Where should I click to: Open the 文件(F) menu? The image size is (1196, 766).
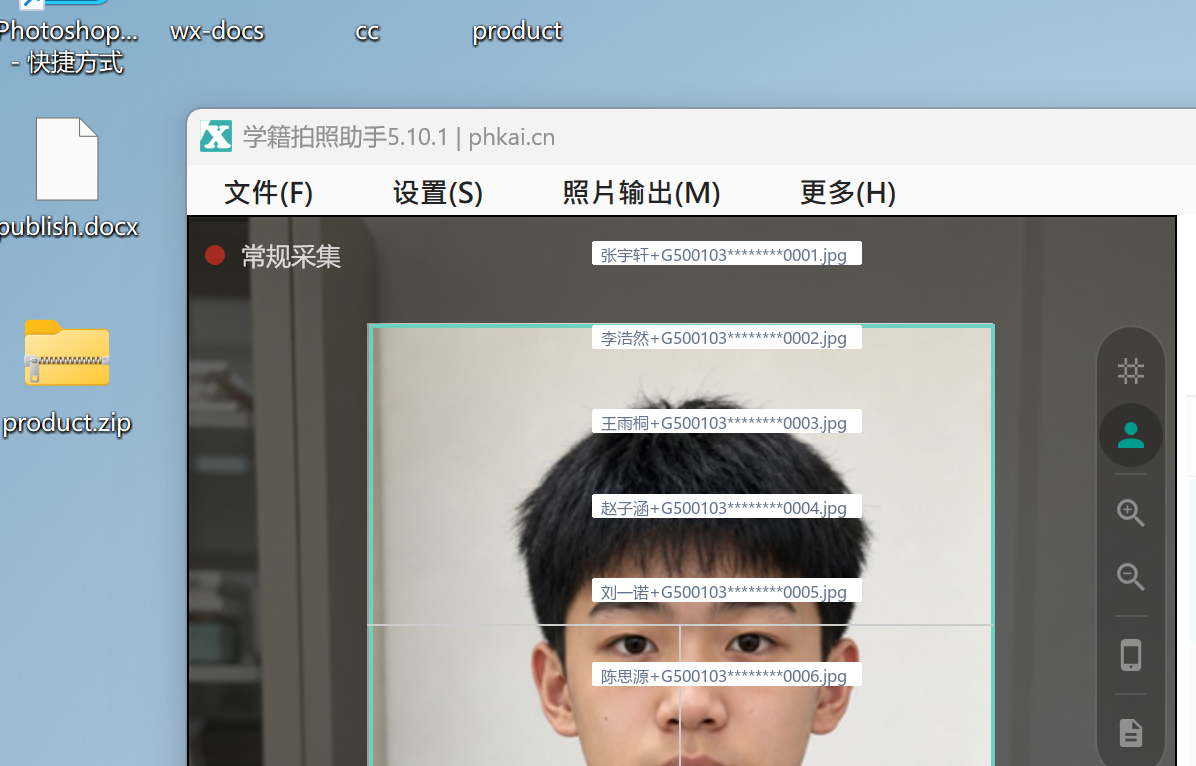point(268,192)
